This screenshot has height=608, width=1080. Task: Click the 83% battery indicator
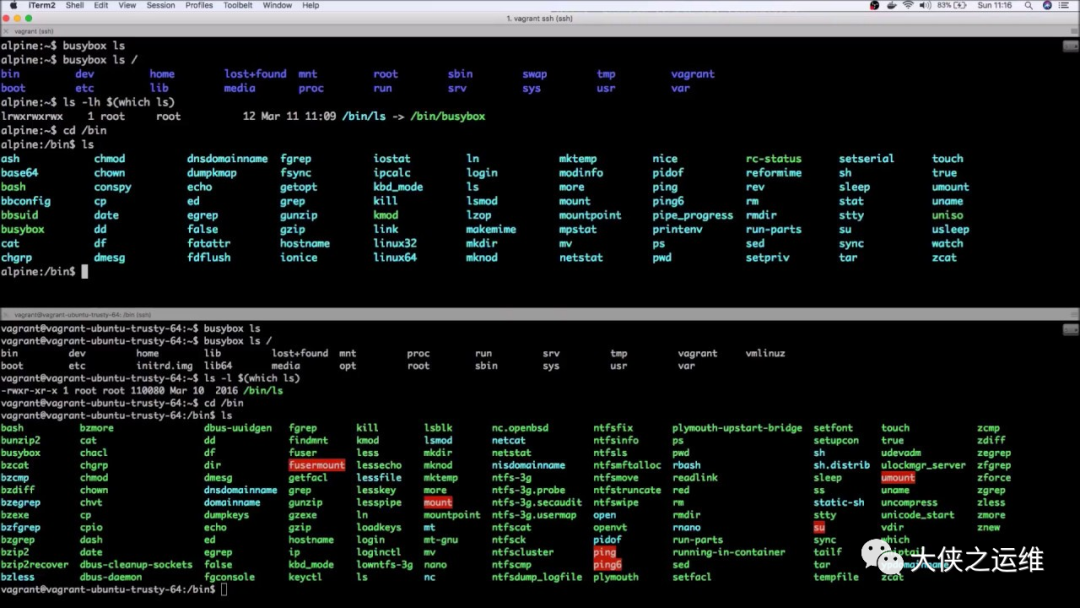pos(952,5)
